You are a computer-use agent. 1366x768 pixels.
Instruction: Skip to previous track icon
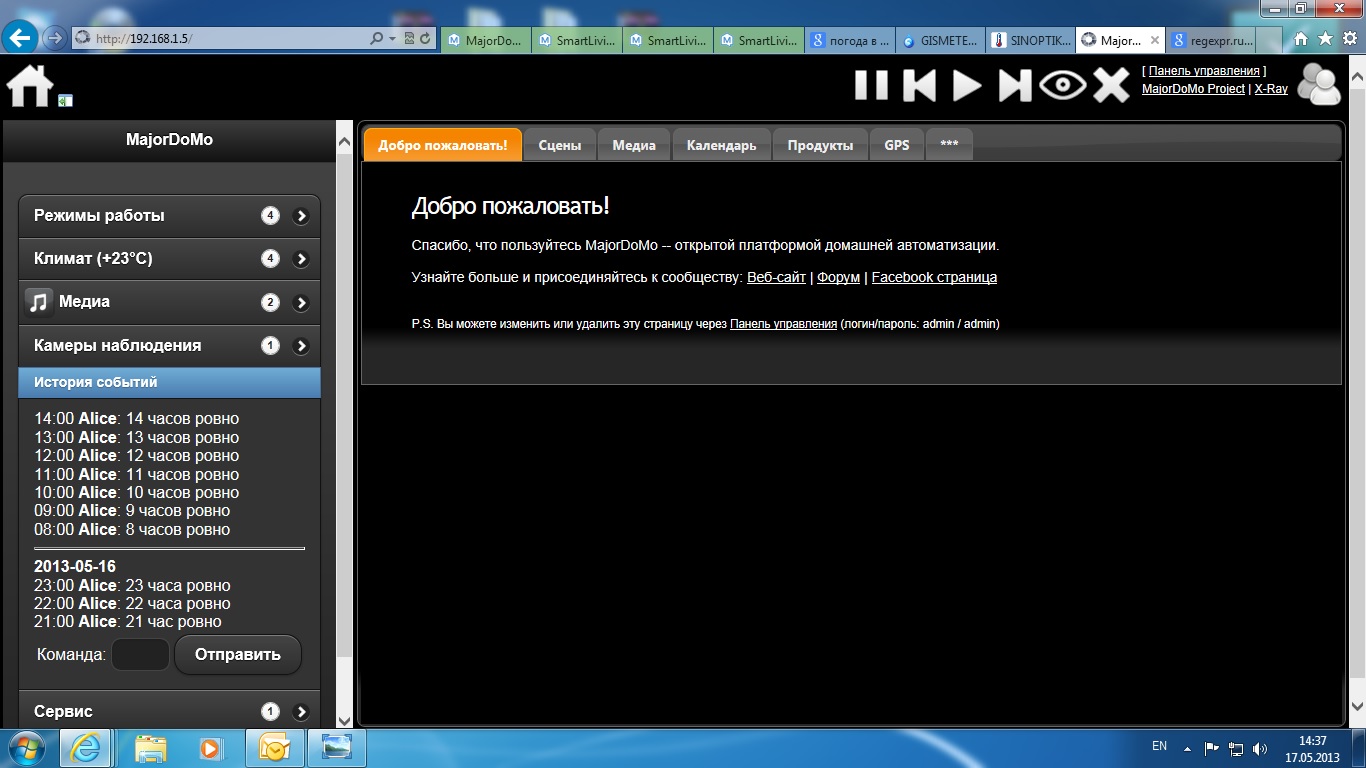click(x=919, y=85)
